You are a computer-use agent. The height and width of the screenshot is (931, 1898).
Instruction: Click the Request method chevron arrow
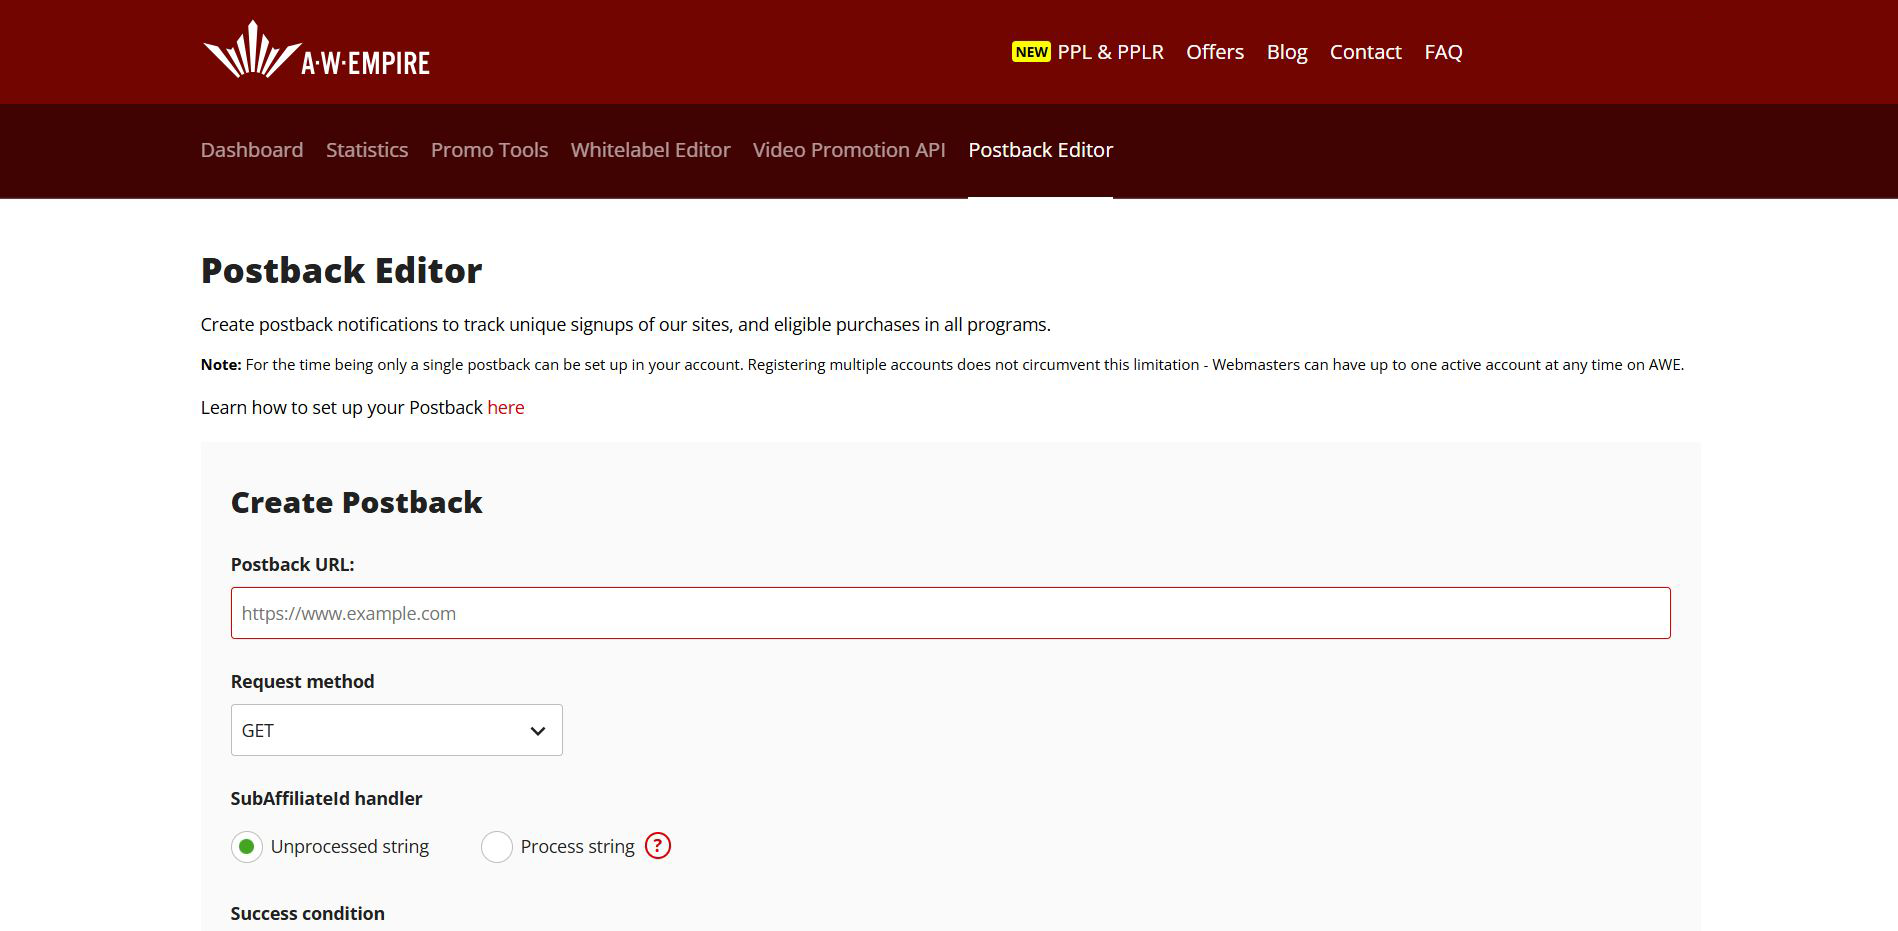click(x=538, y=731)
